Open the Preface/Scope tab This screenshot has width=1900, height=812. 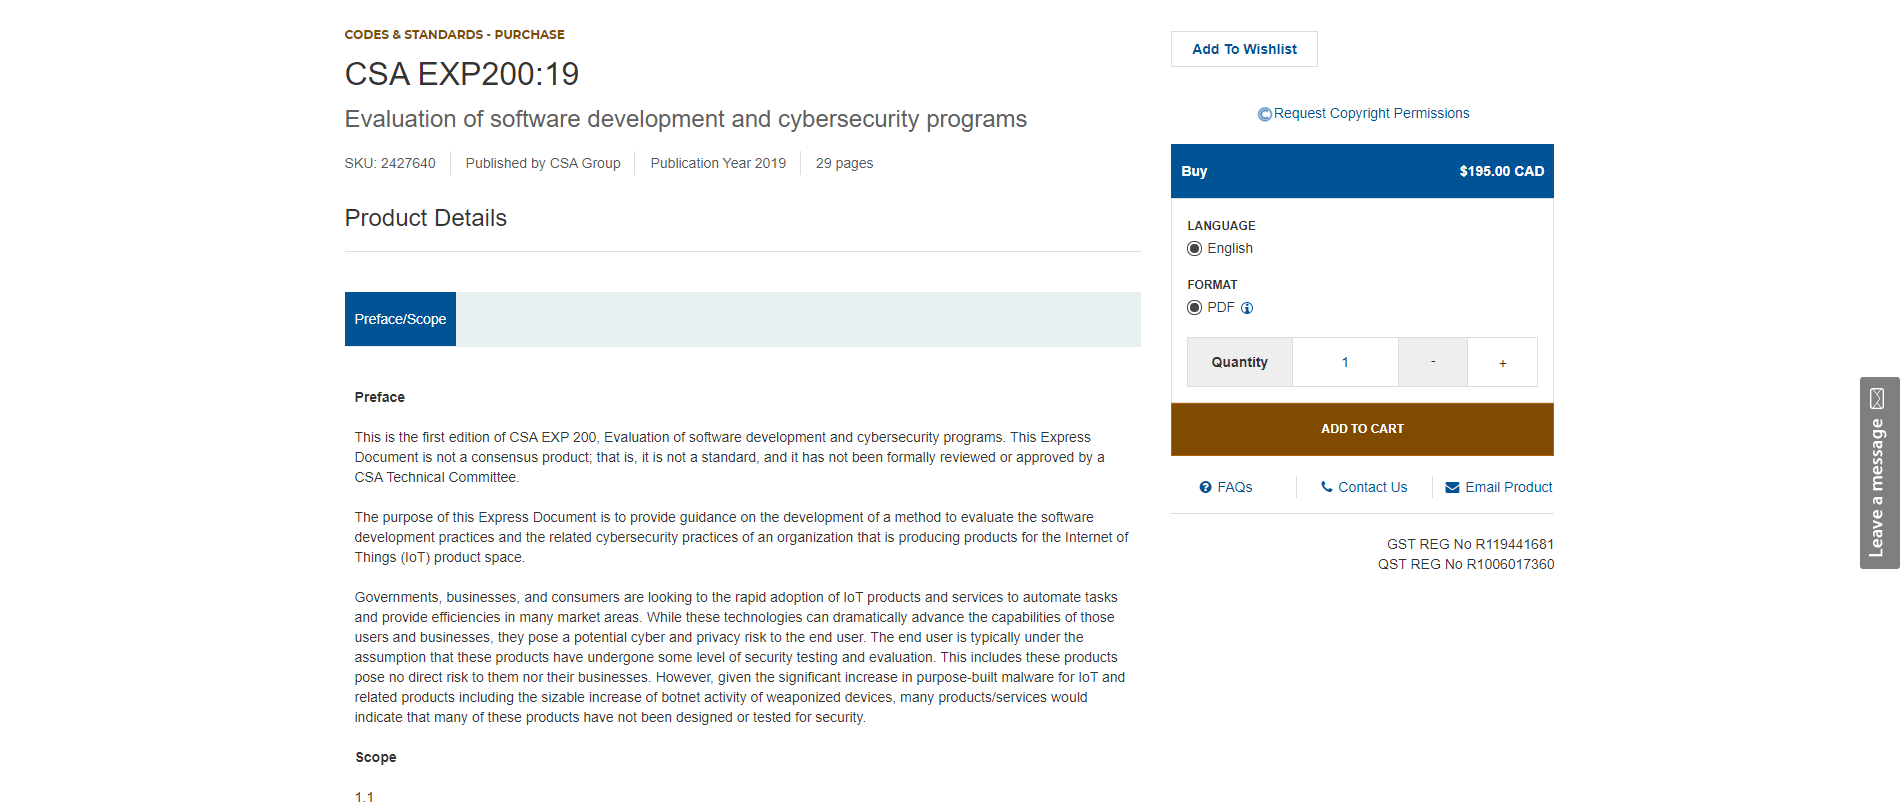point(400,319)
